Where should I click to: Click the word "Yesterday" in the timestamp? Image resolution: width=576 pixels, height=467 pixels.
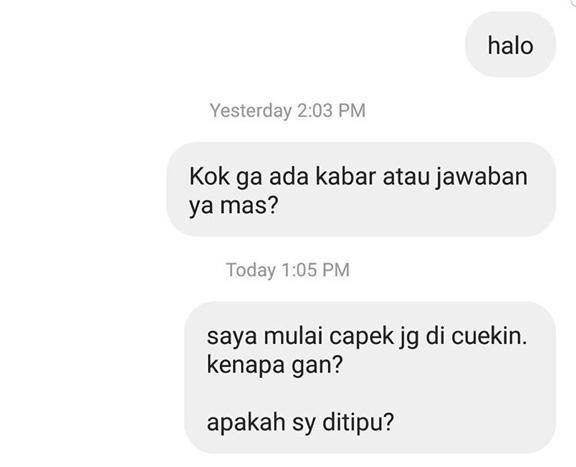(251, 111)
